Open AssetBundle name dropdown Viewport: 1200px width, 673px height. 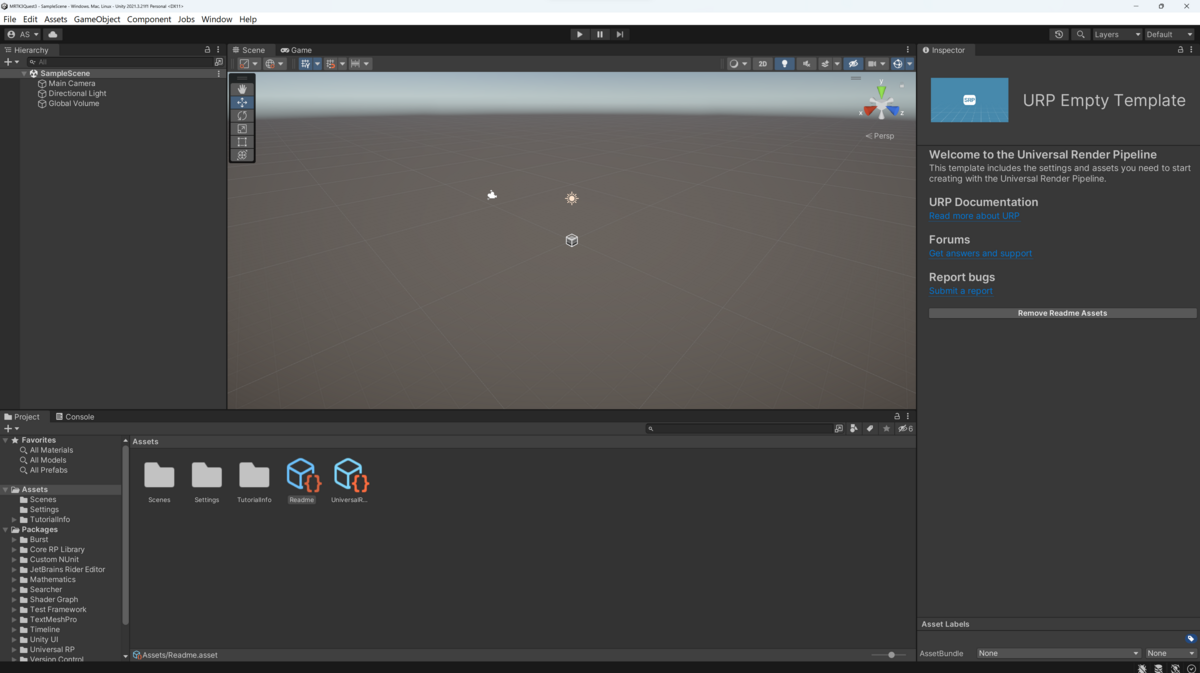tap(1059, 653)
